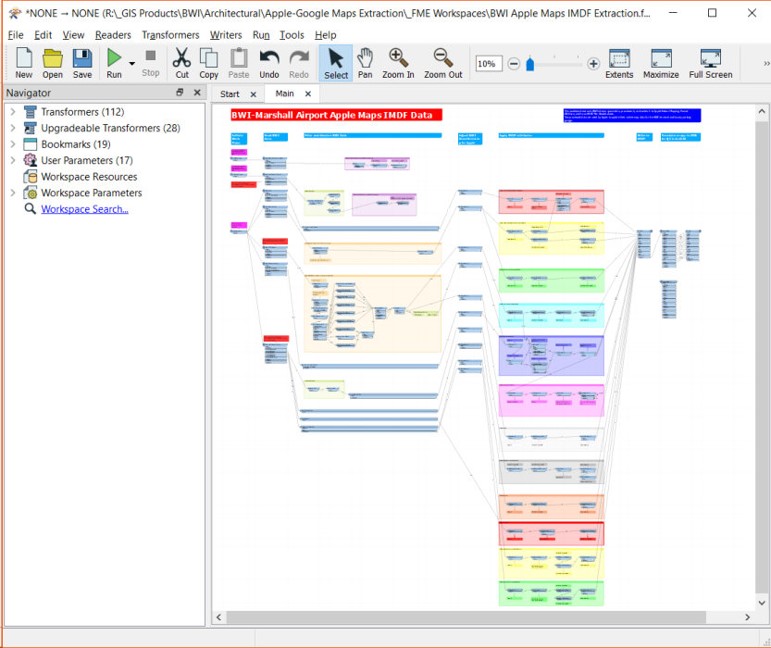Open the File menu
Image resolution: width=771 pixels, height=648 pixels.
point(15,35)
